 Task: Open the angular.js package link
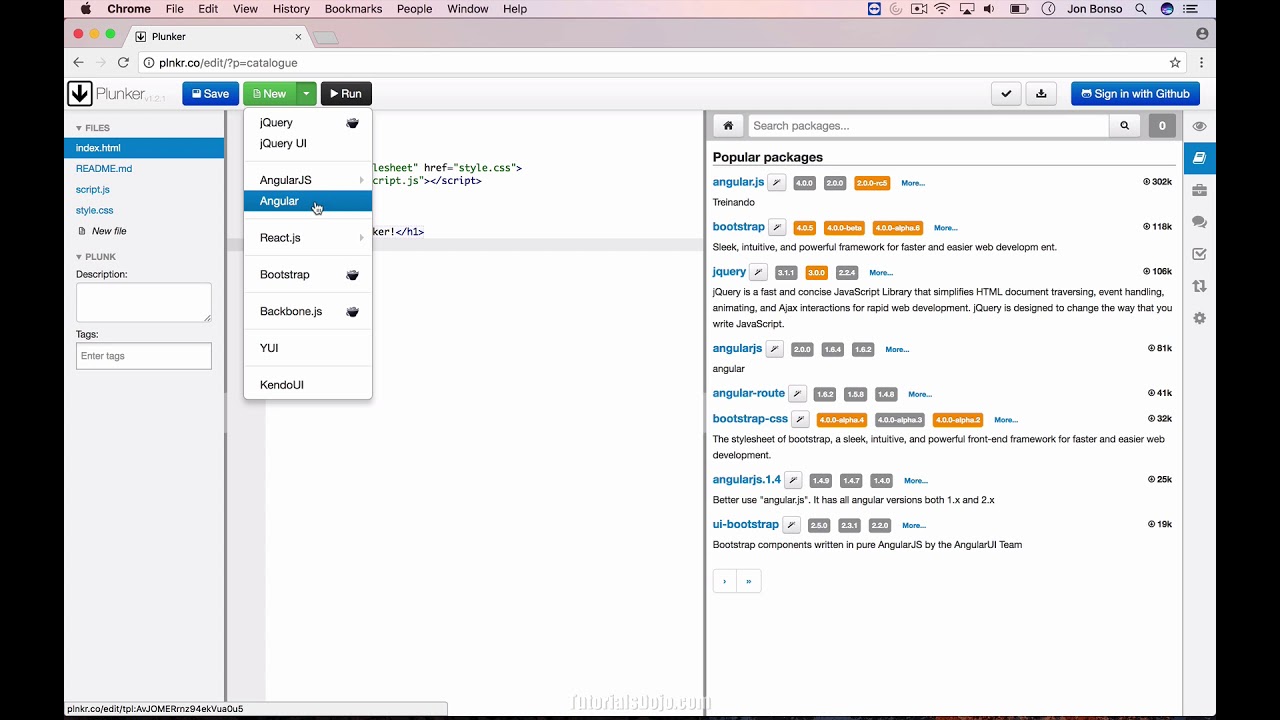tap(738, 182)
